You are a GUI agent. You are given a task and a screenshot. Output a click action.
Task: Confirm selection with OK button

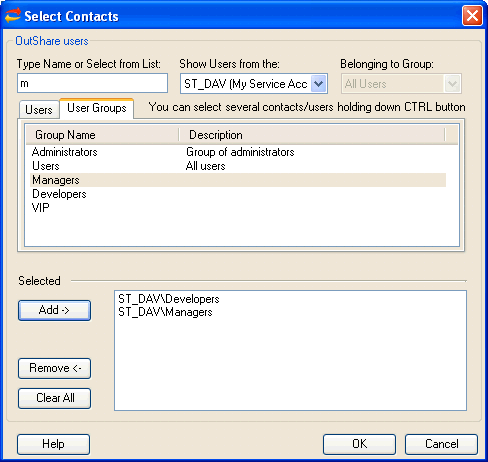click(359, 444)
